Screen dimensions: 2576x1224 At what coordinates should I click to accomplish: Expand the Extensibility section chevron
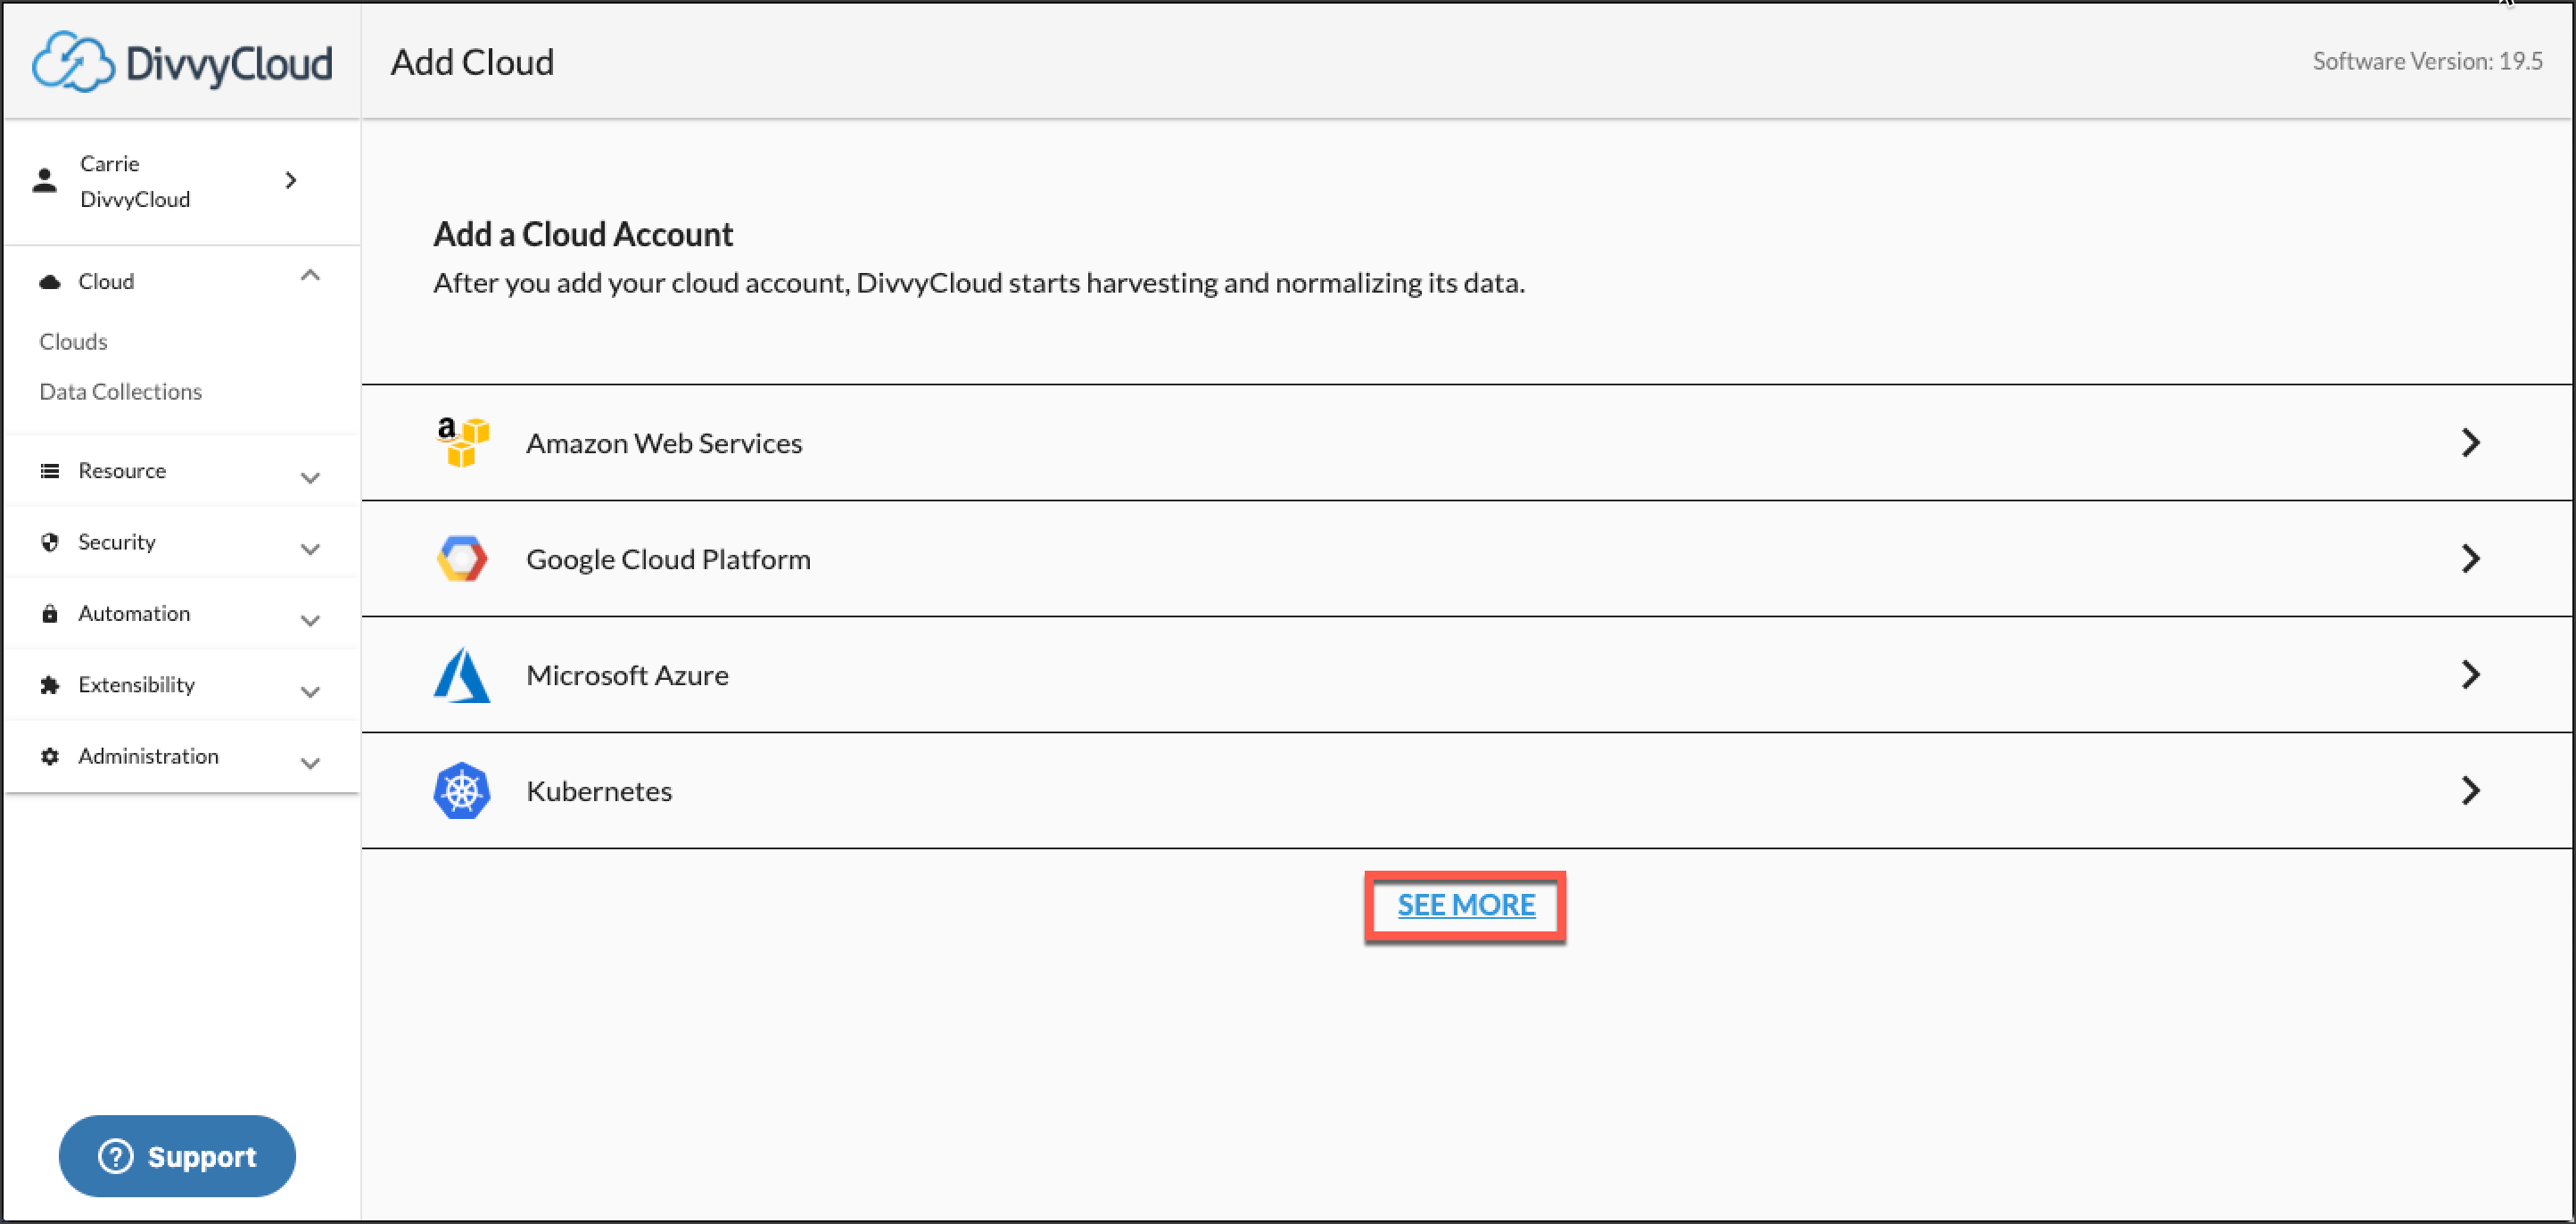(310, 692)
